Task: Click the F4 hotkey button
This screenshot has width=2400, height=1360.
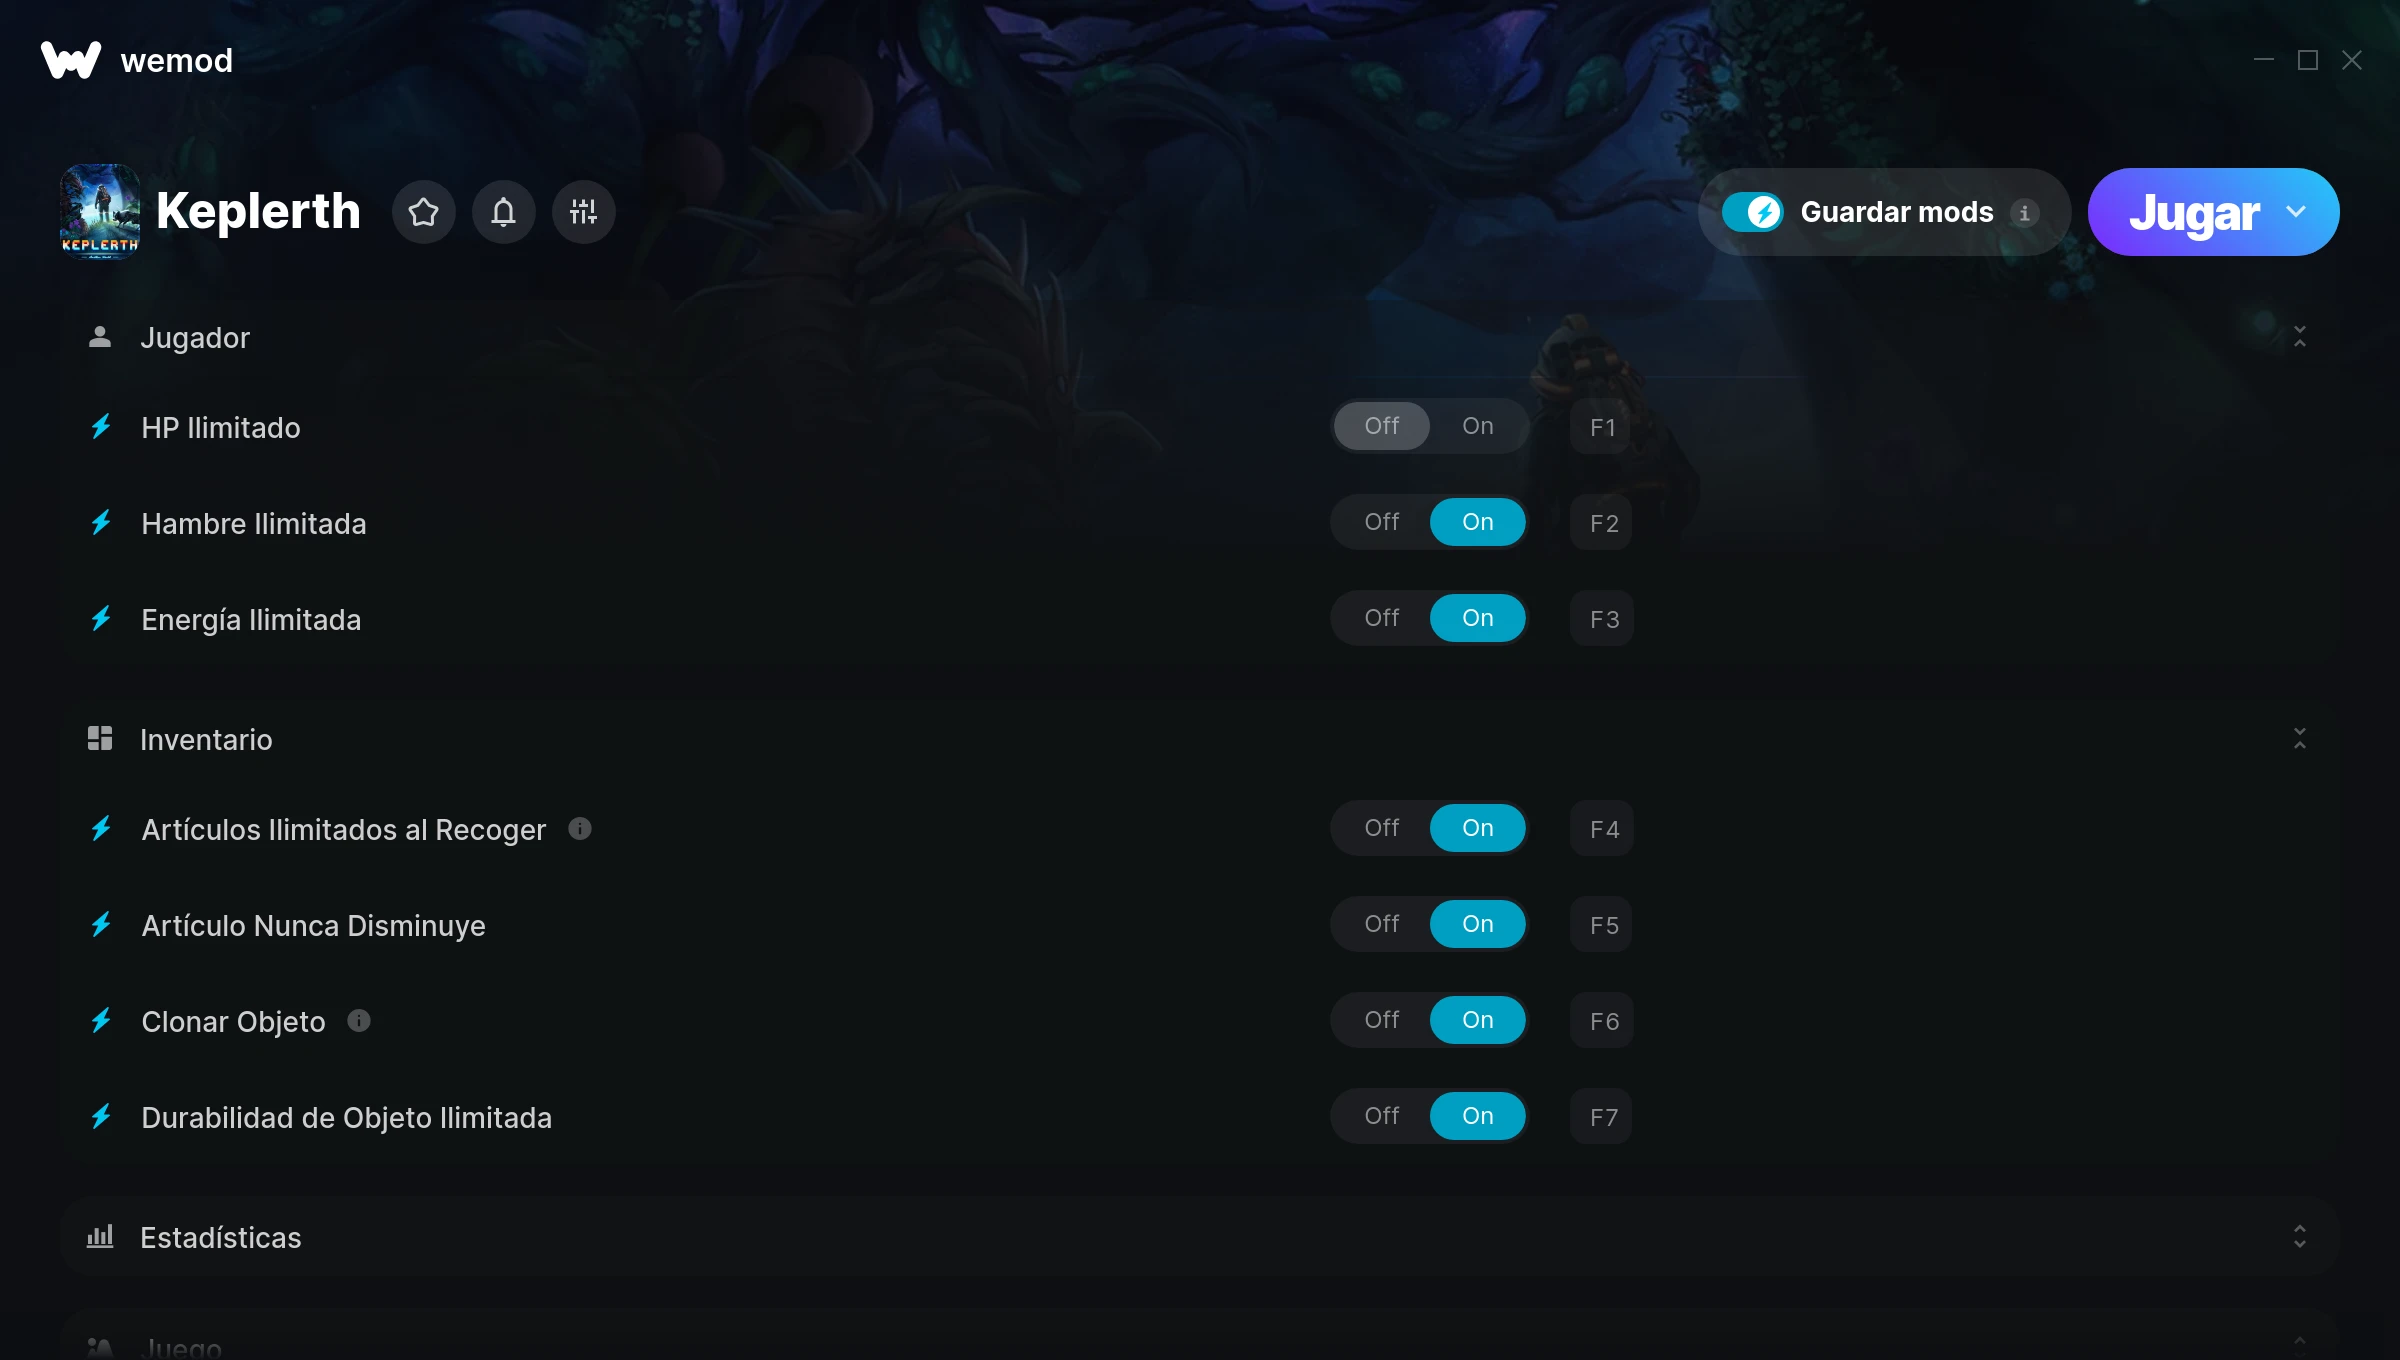Action: point(1602,829)
